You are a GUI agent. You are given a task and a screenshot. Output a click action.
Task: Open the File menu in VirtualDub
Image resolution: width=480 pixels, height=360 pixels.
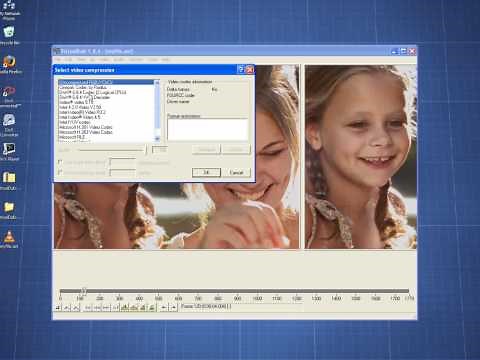(x=58, y=59)
